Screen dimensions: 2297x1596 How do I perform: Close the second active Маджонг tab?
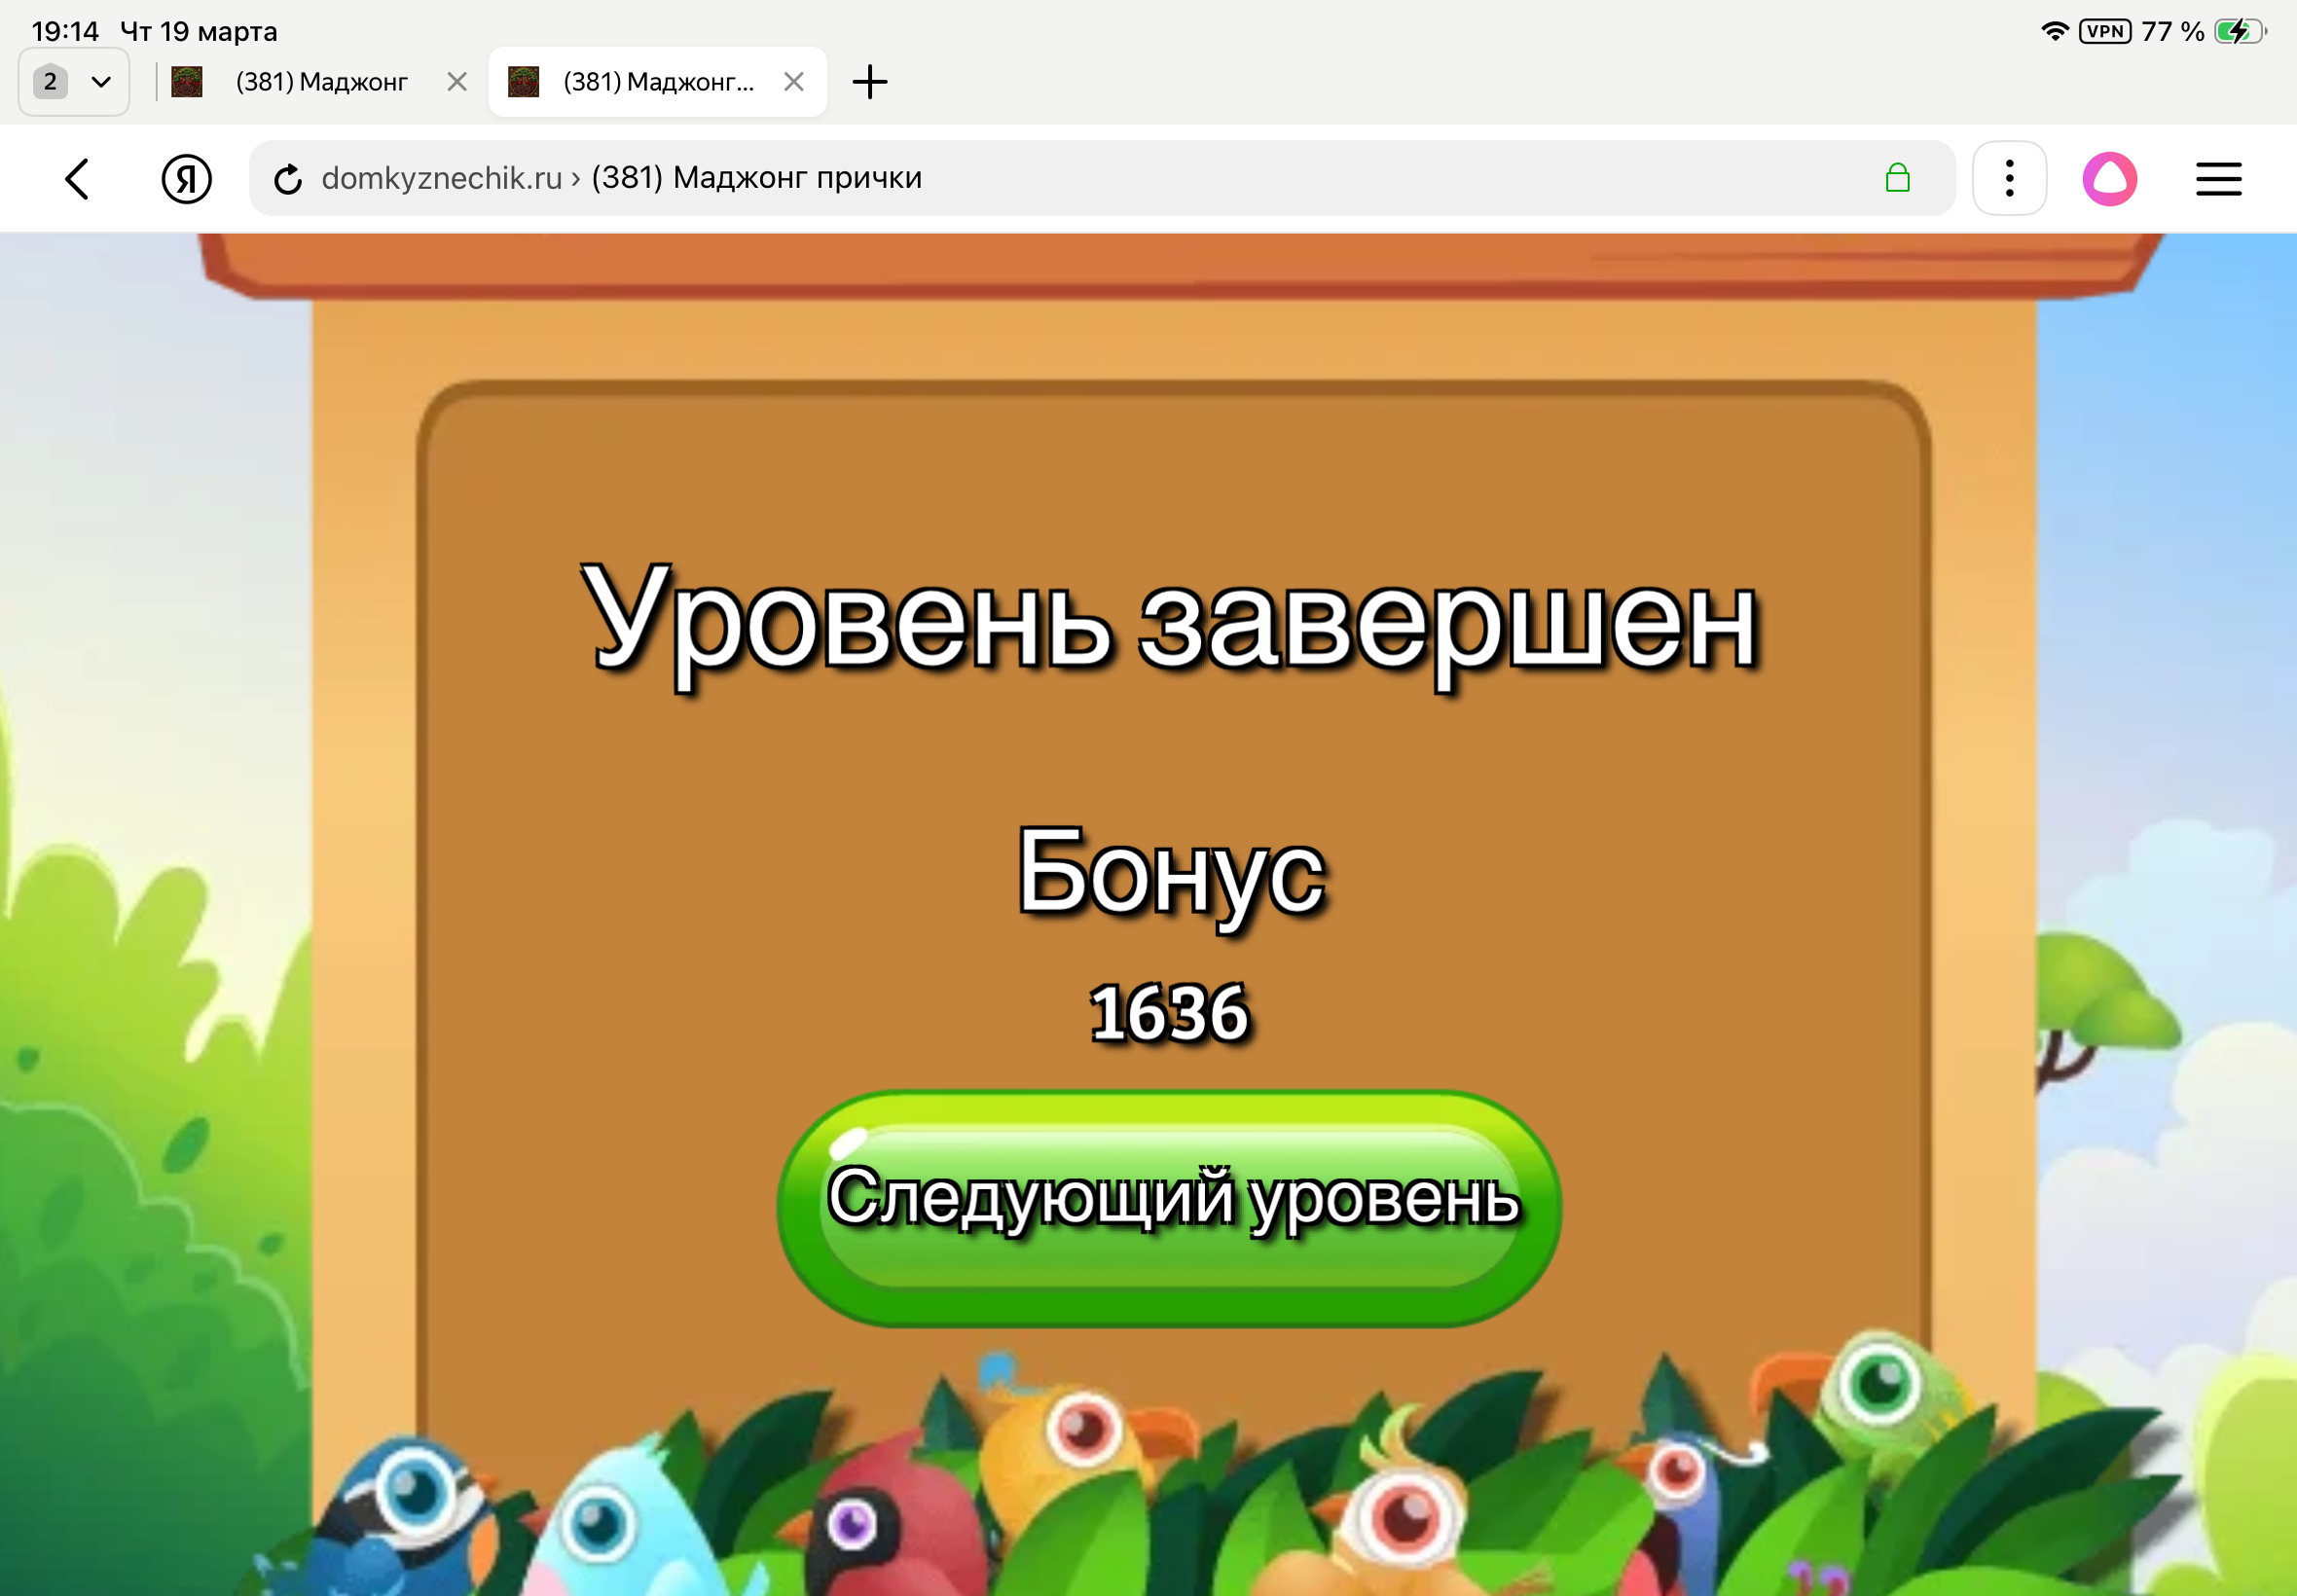tap(794, 82)
